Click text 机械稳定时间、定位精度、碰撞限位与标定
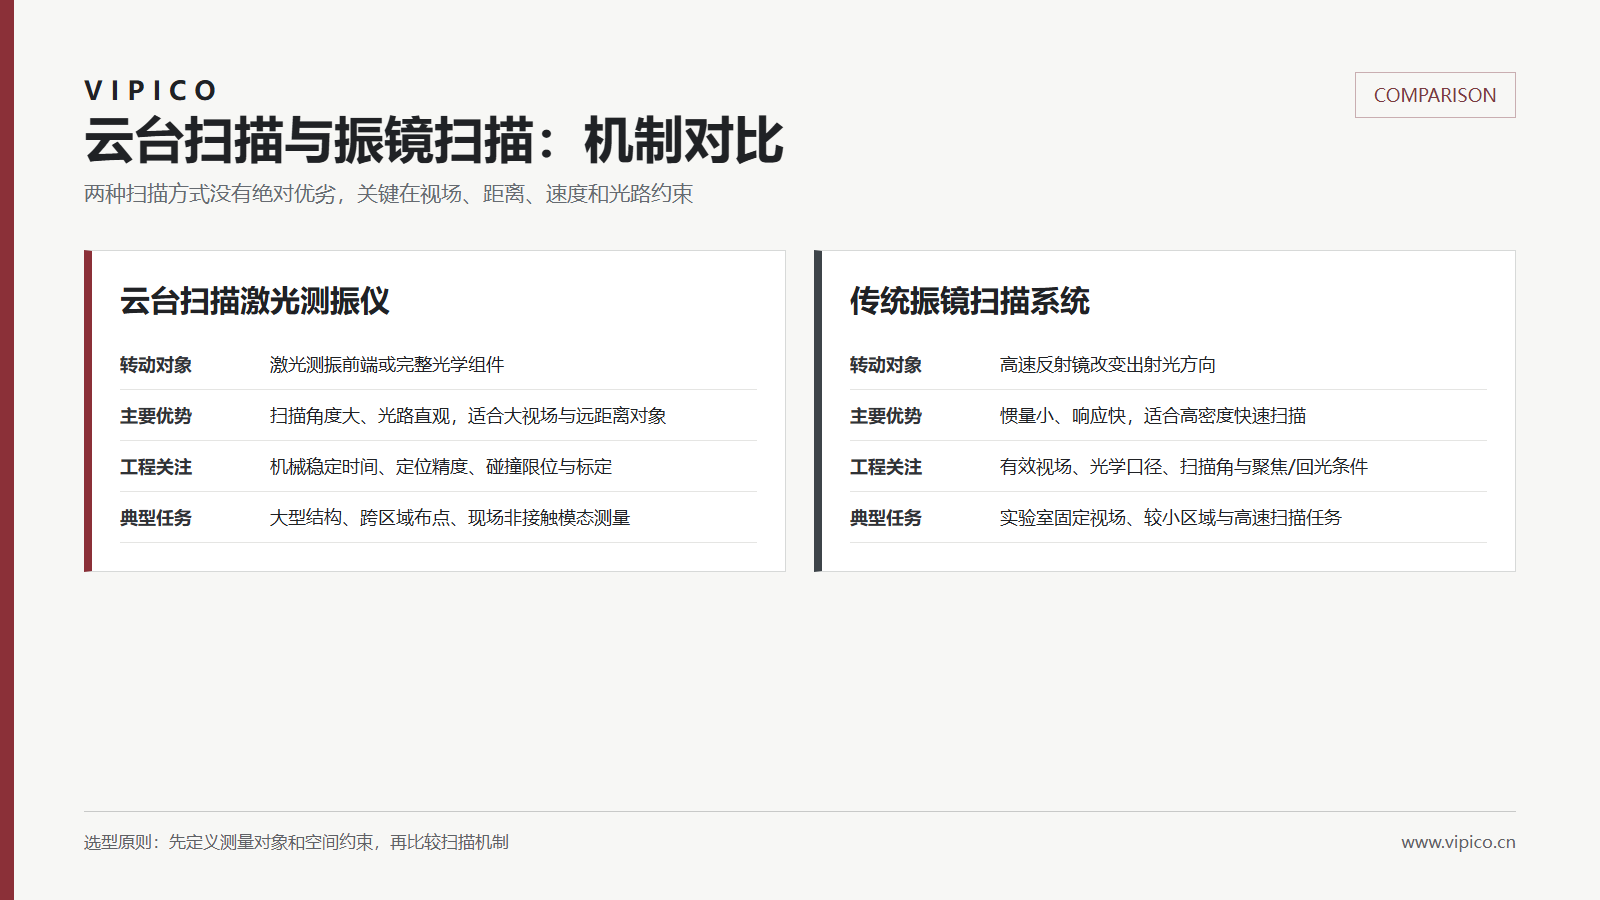Image resolution: width=1600 pixels, height=900 pixels. click(441, 467)
